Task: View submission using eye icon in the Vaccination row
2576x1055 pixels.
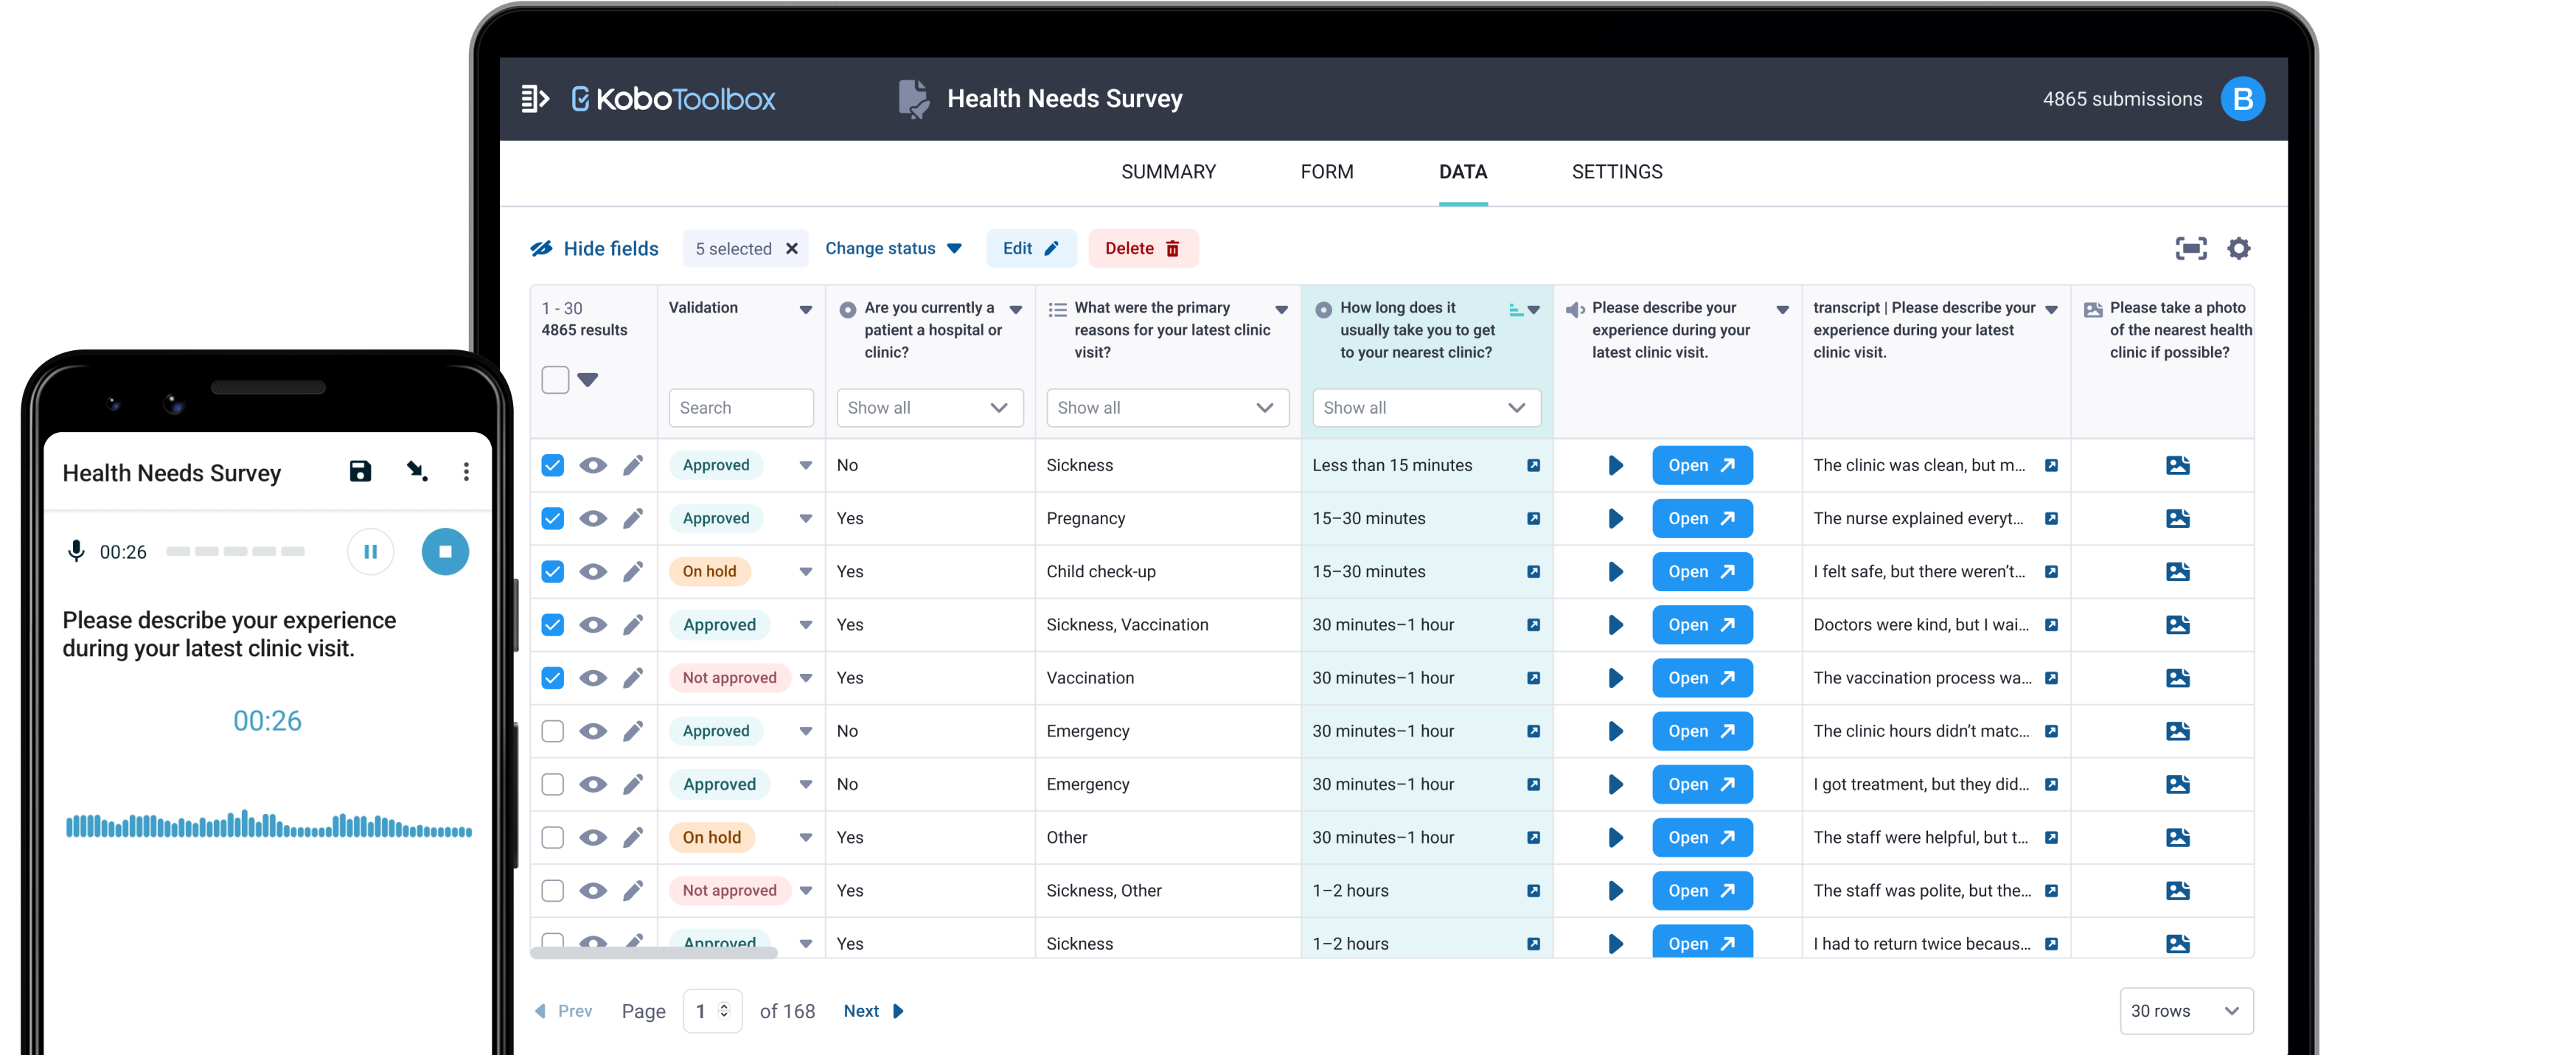Action: click(593, 678)
